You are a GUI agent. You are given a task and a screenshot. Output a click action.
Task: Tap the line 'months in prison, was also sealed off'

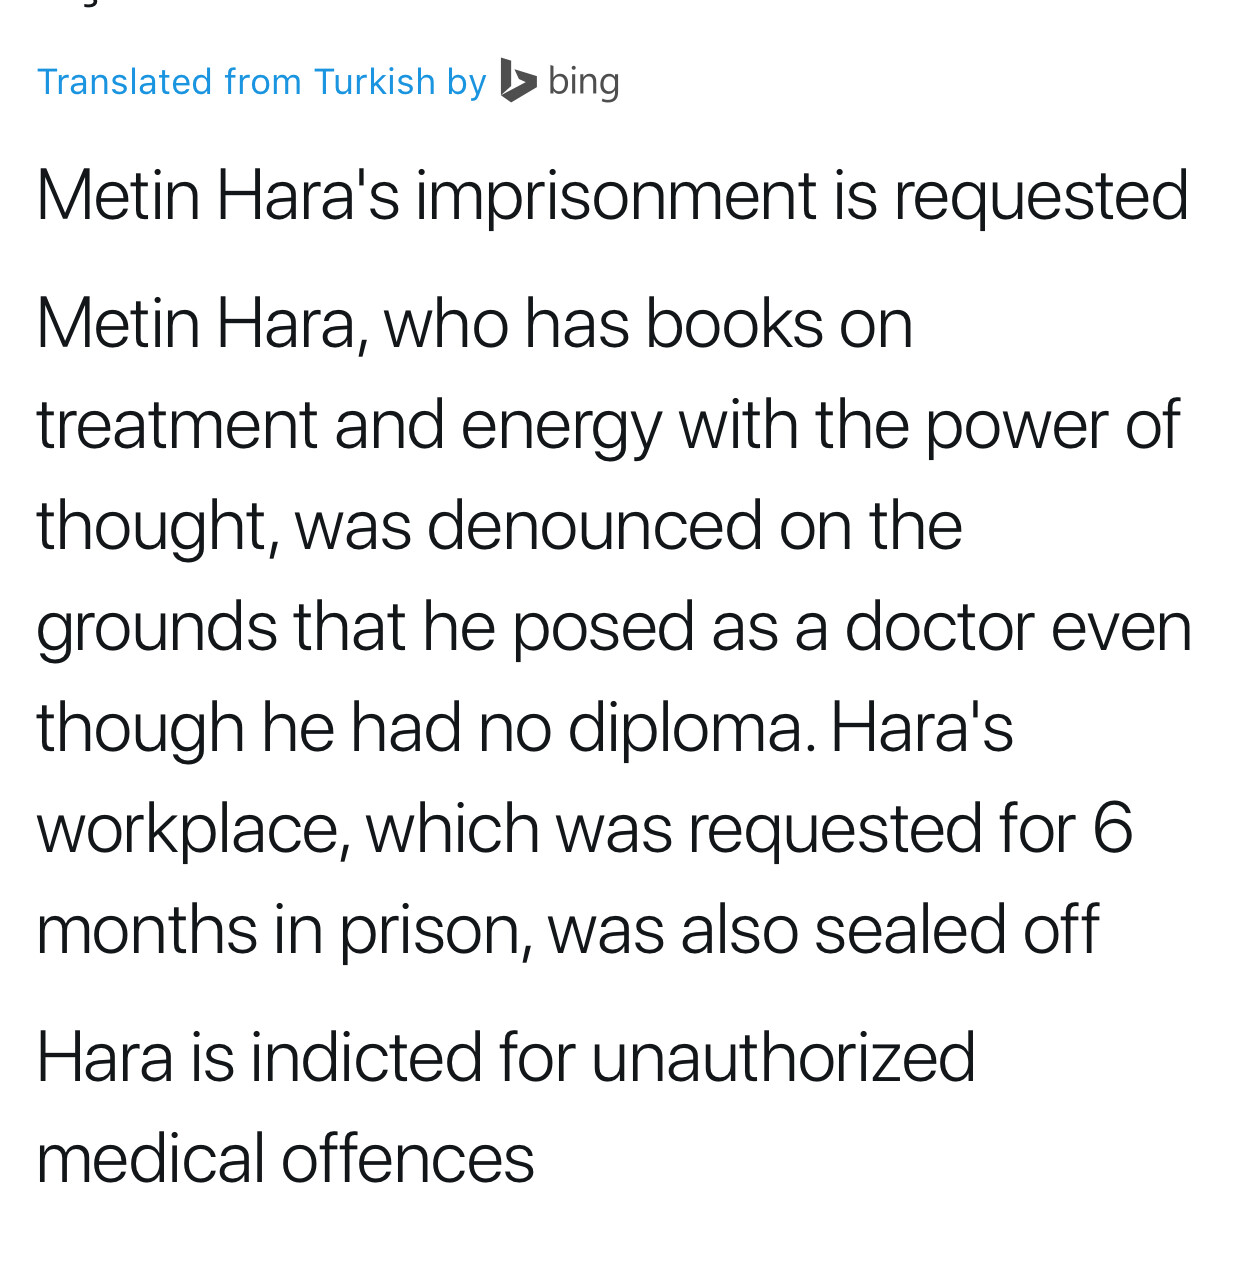tap(568, 930)
